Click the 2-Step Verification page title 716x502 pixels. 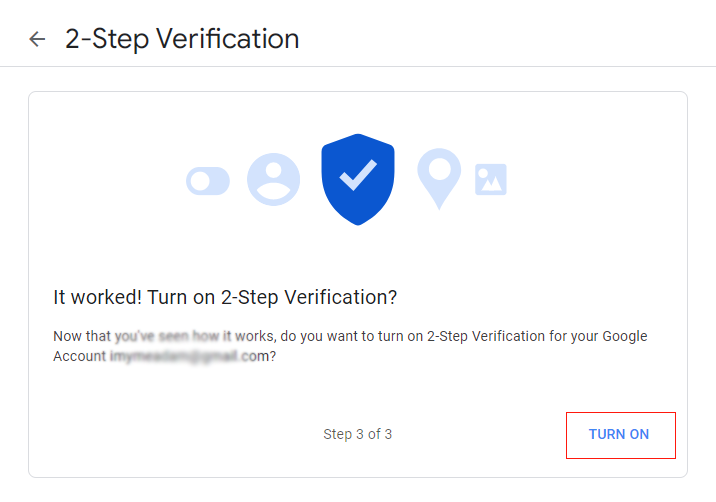pos(182,39)
